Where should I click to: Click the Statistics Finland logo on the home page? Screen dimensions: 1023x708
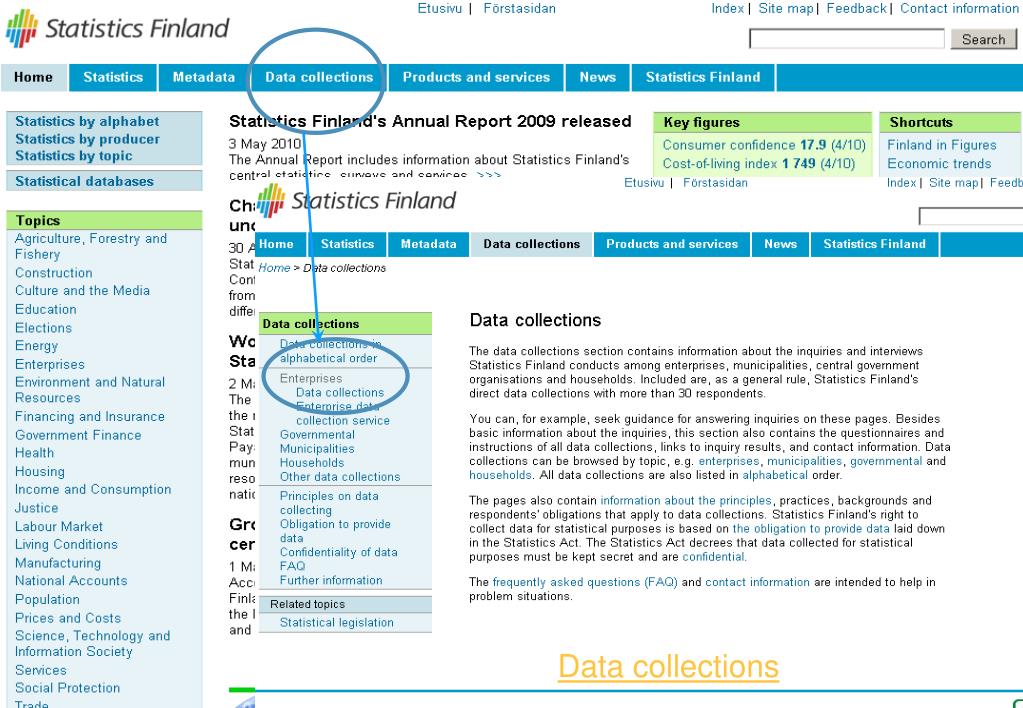click(x=117, y=29)
